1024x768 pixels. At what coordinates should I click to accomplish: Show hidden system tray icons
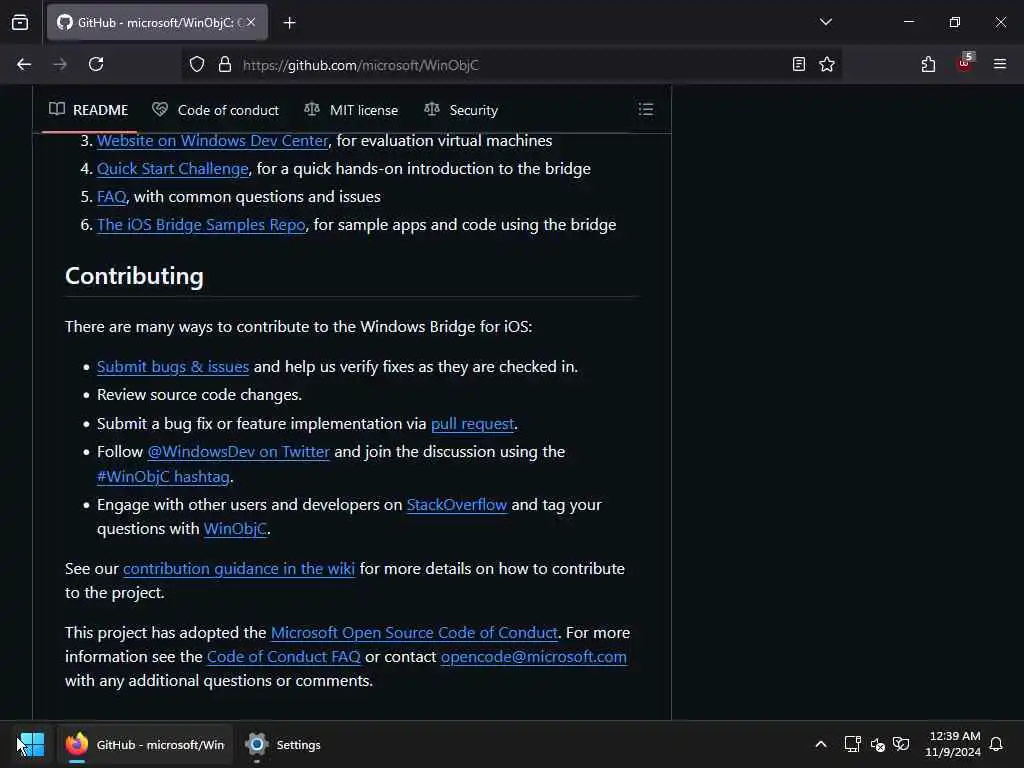pyautogui.click(x=821, y=744)
